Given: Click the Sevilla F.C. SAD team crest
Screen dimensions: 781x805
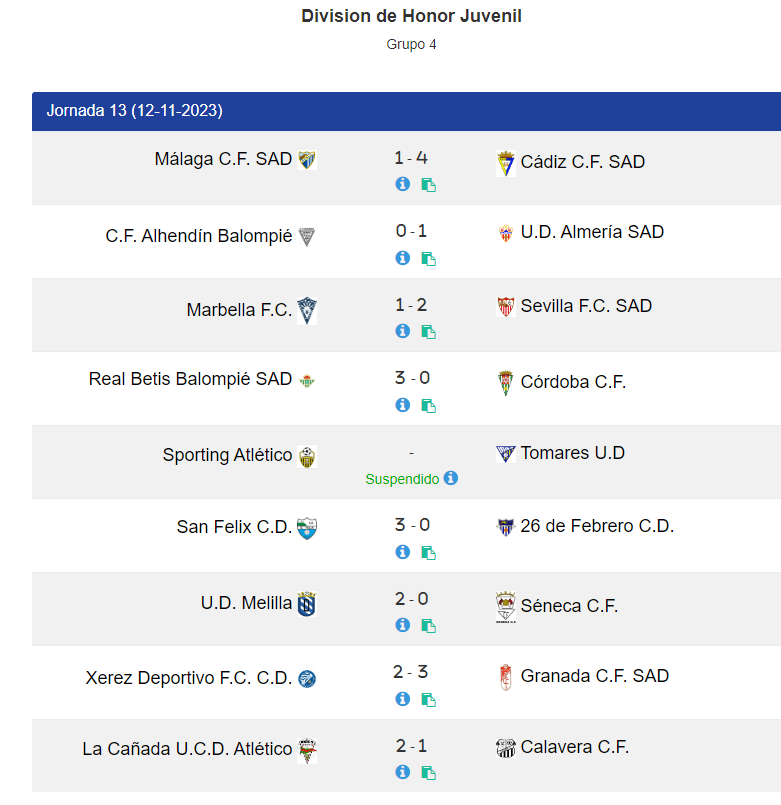Looking at the screenshot, I should coord(506,306).
